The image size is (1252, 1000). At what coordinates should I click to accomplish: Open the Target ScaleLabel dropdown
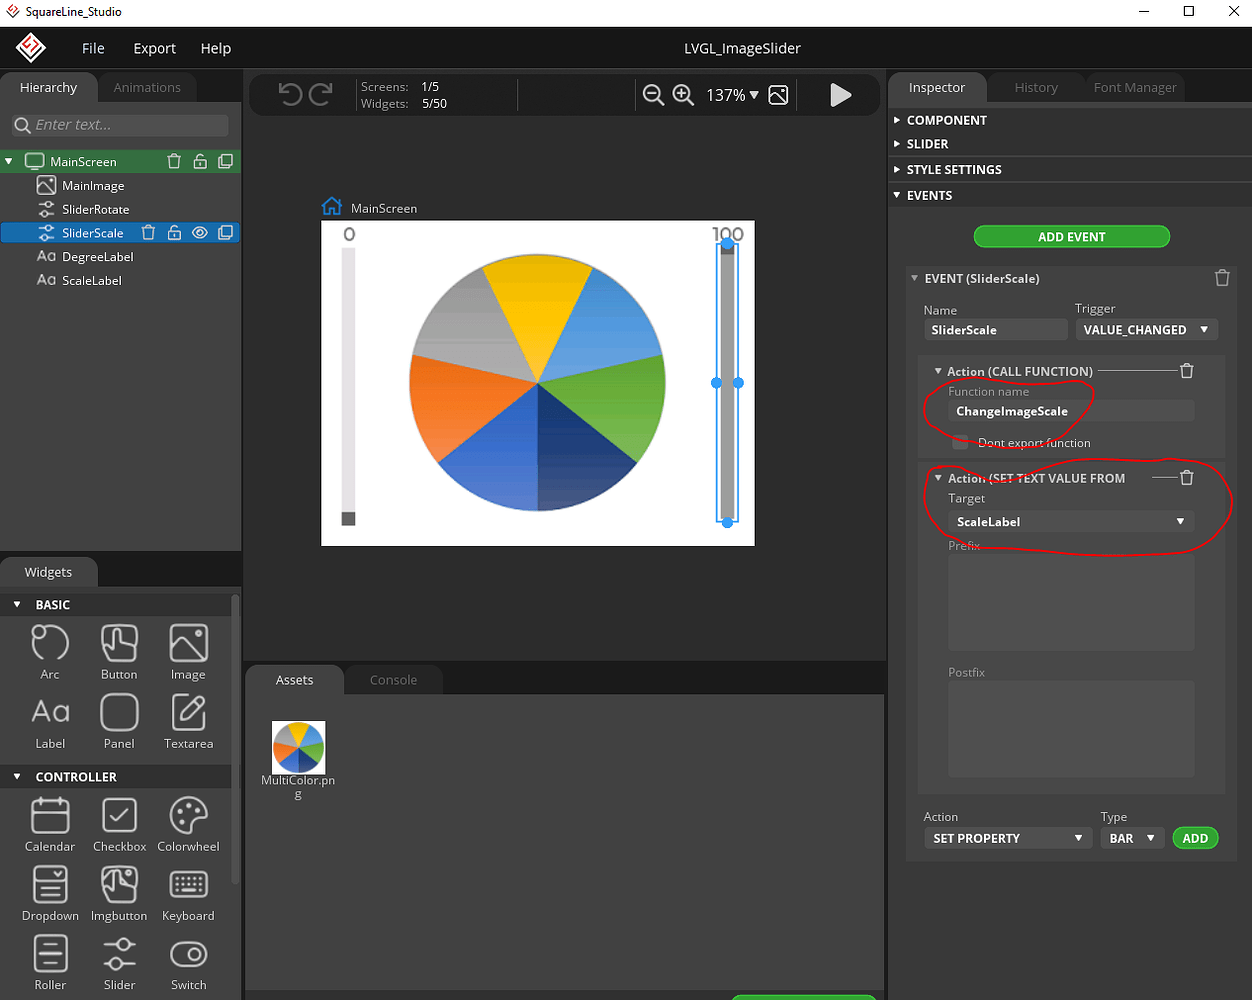[x=1070, y=522]
